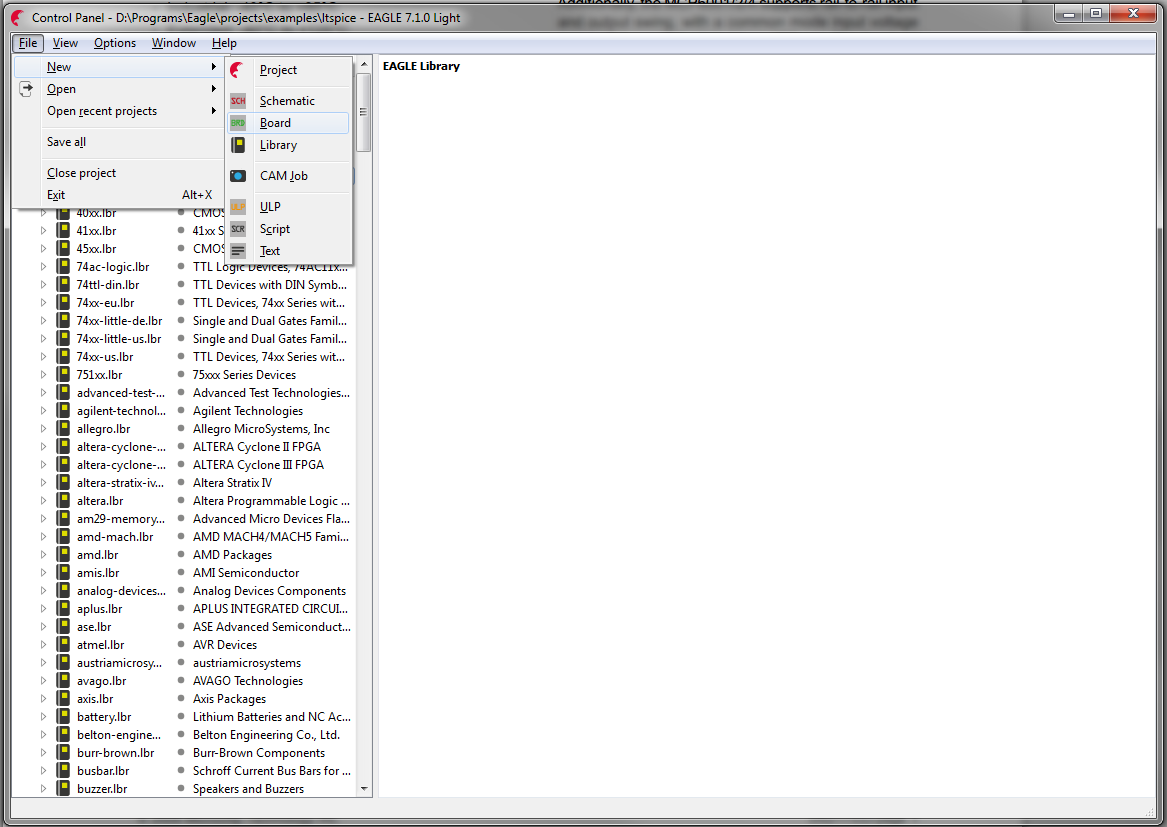Click the Board icon to create a board
The height and width of the screenshot is (827, 1167).
(x=238, y=122)
